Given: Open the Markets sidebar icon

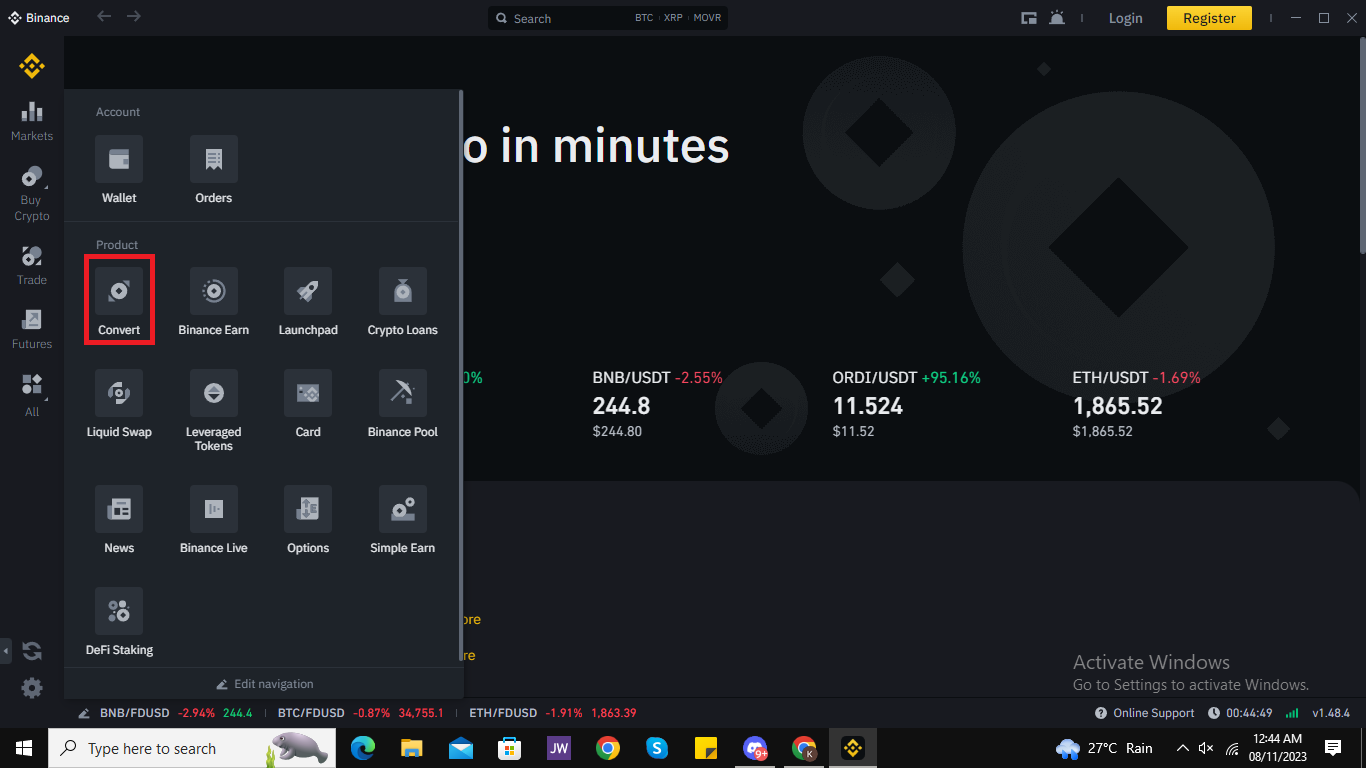Looking at the screenshot, I should pyautogui.click(x=32, y=122).
